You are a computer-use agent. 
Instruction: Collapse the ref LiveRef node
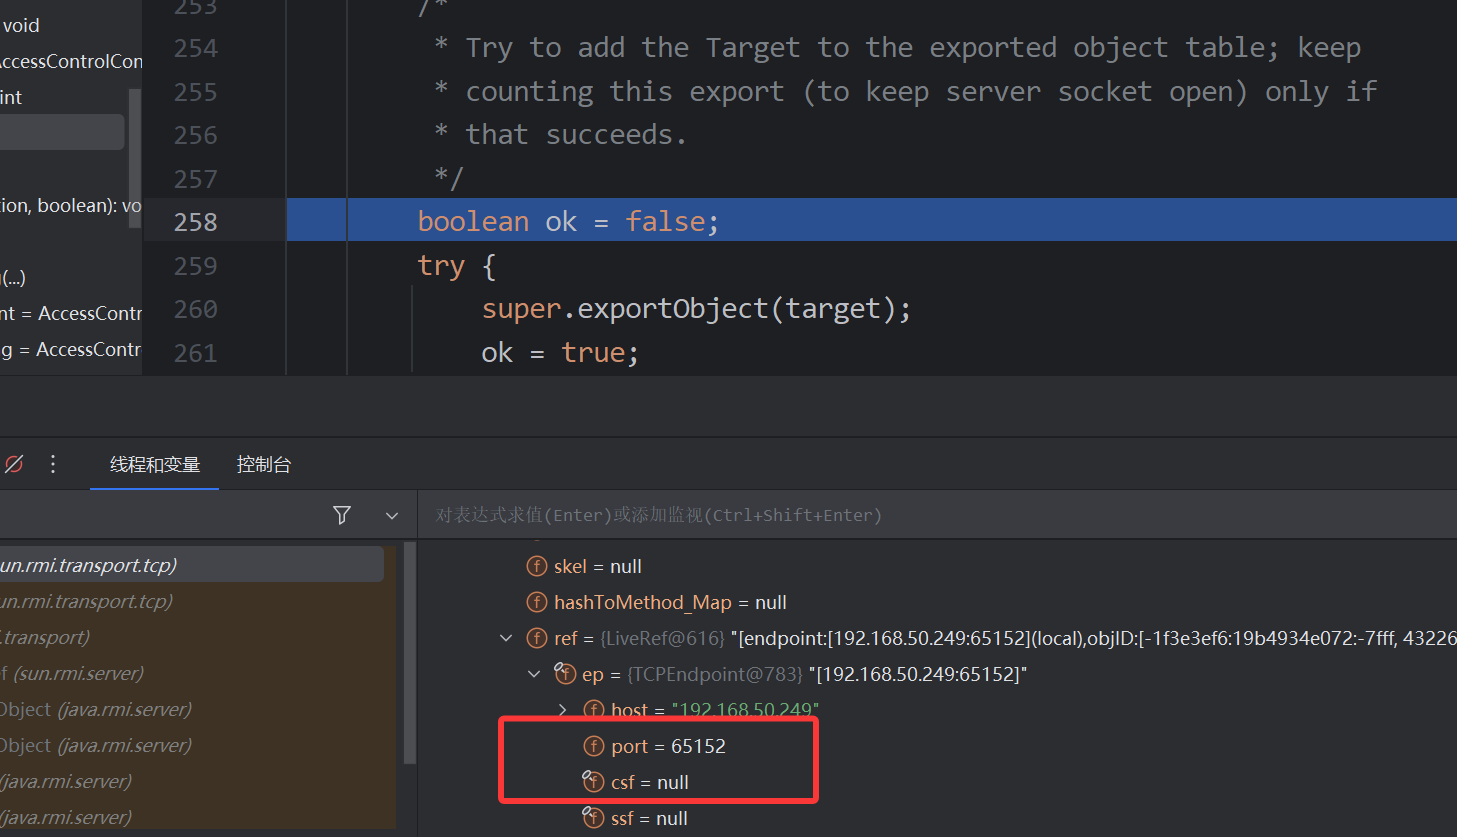click(x=506, y=638)
